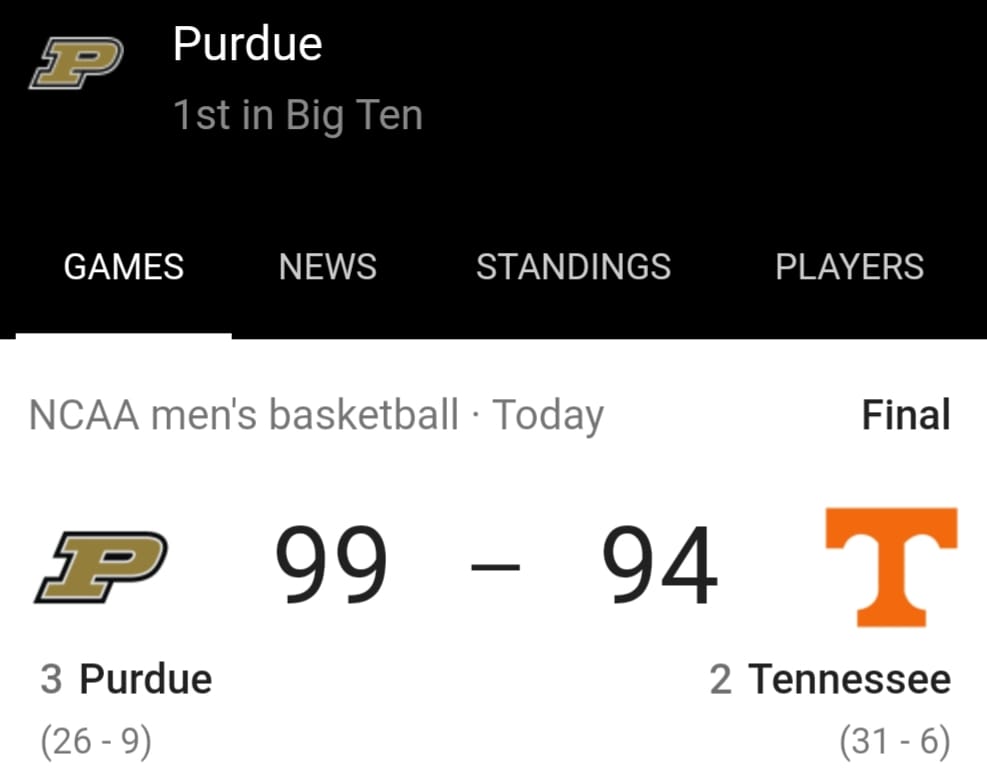
Task: Click Tennessee's record (31 - 6)
Action: pyautogui.click(x=895, y=741)
